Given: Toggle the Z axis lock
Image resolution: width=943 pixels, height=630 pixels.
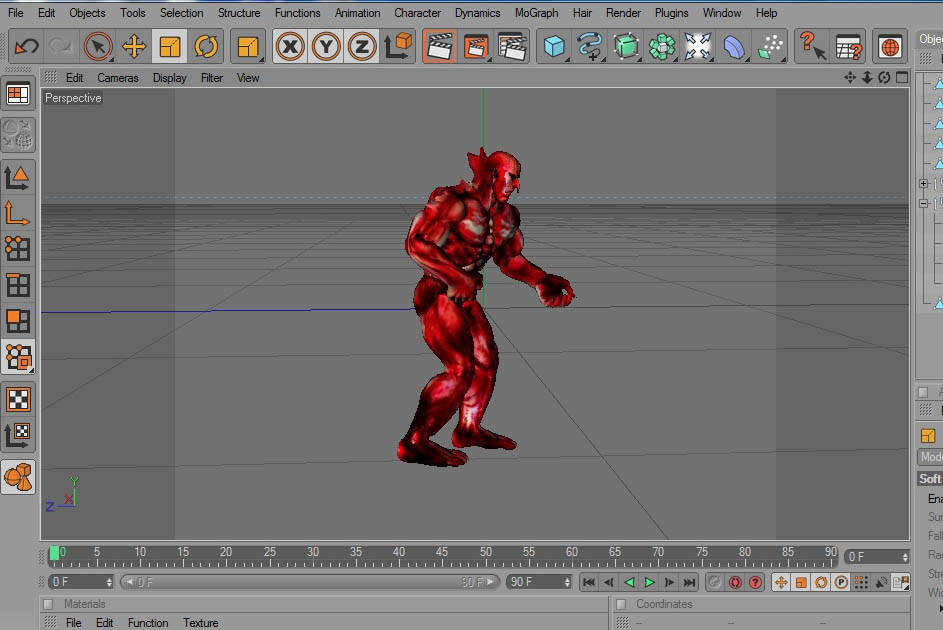Looking at the screenshot, I should [x=362, y=46].
